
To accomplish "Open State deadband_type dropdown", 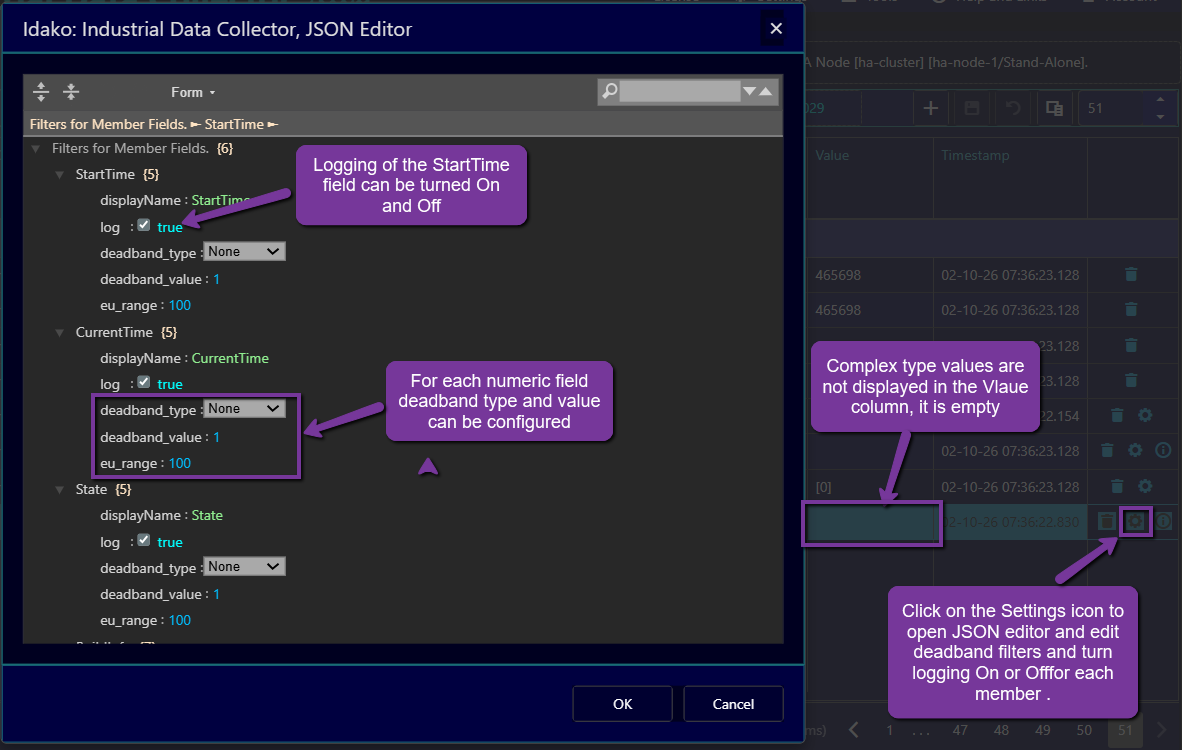I will click(x=244, y=567).
